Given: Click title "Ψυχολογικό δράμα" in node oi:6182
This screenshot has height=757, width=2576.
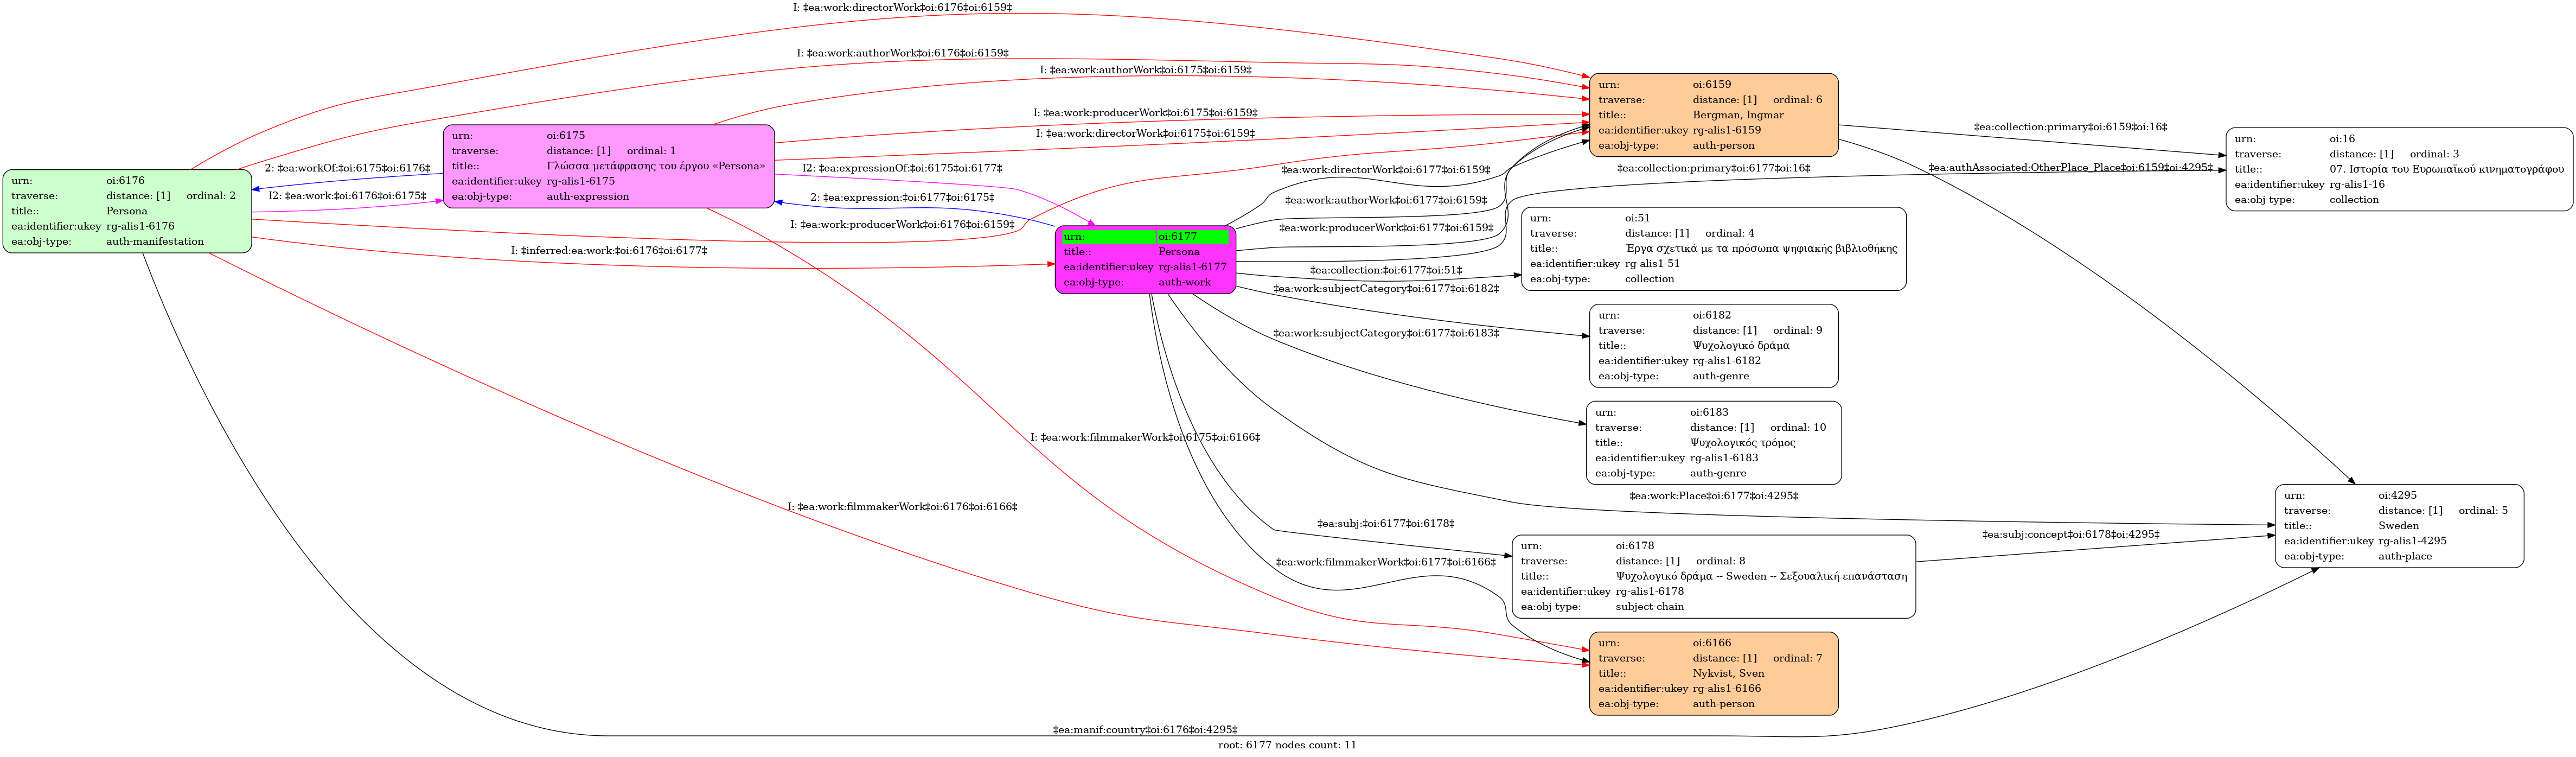Looking at the screenshot, I should coord(1740,346).
